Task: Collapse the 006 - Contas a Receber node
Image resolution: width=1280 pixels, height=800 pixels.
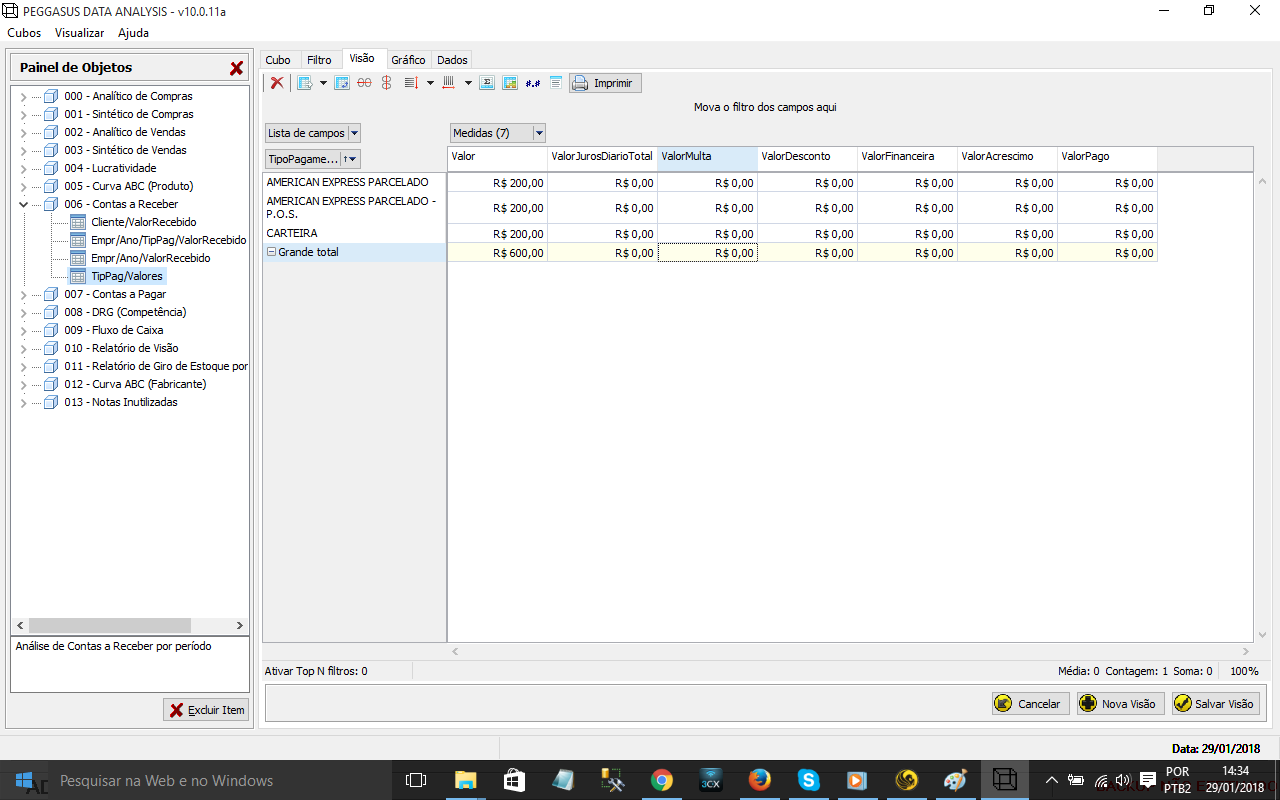Action: tap(23, 204)
